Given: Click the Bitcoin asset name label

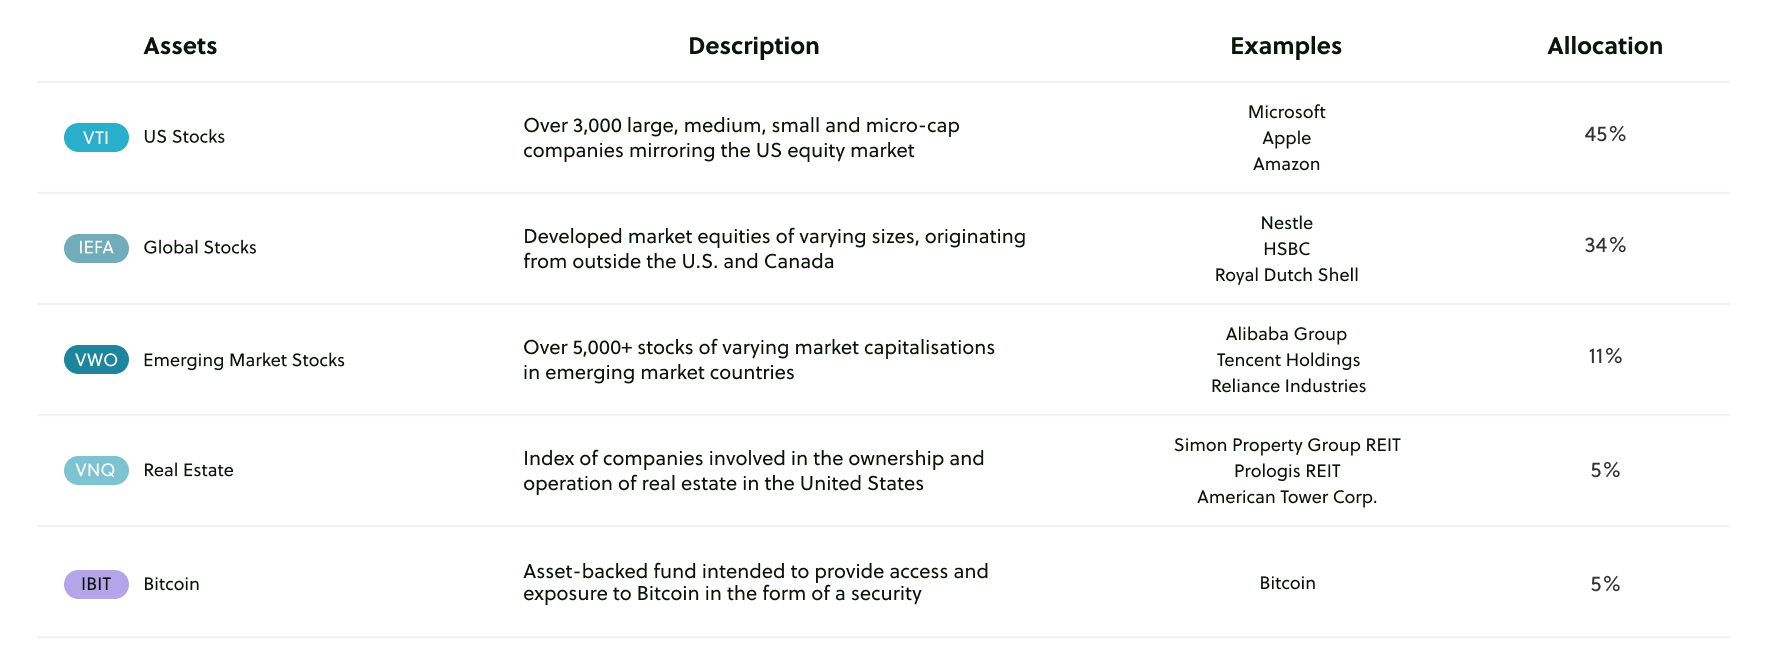Looking at the screenshot, I should [x=171, y=584].
